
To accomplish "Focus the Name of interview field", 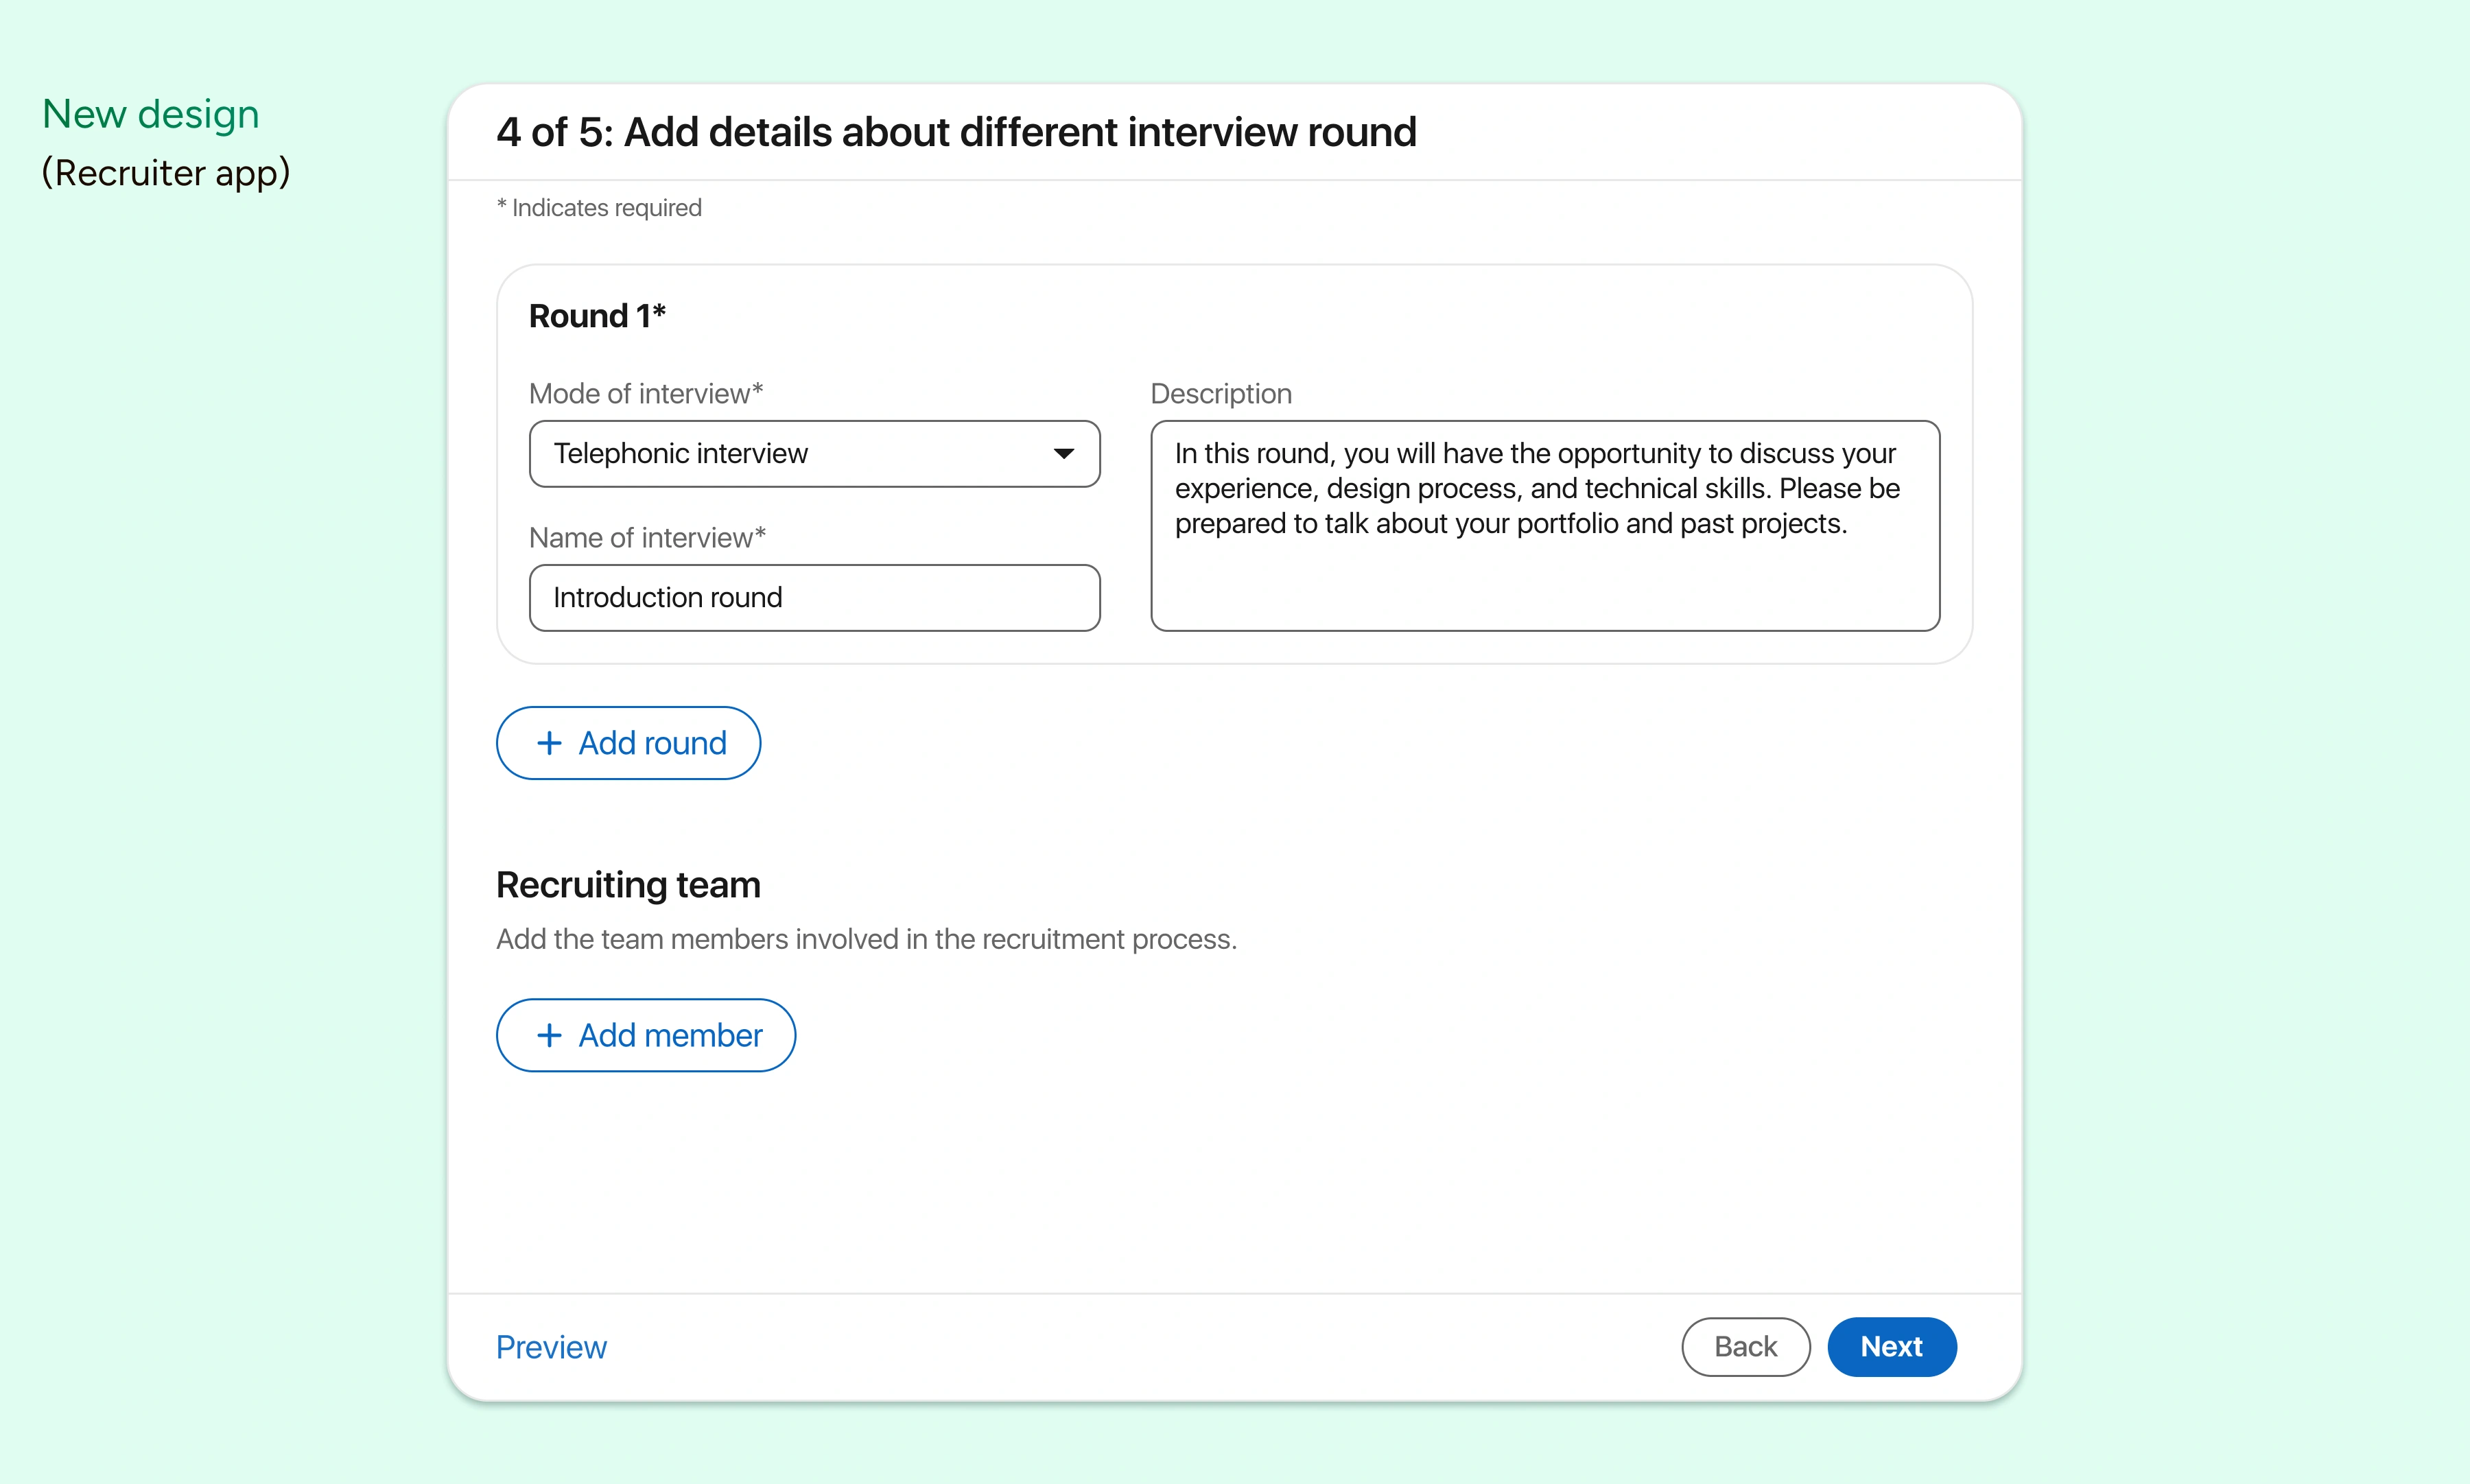I will click(x=814, y=597).
